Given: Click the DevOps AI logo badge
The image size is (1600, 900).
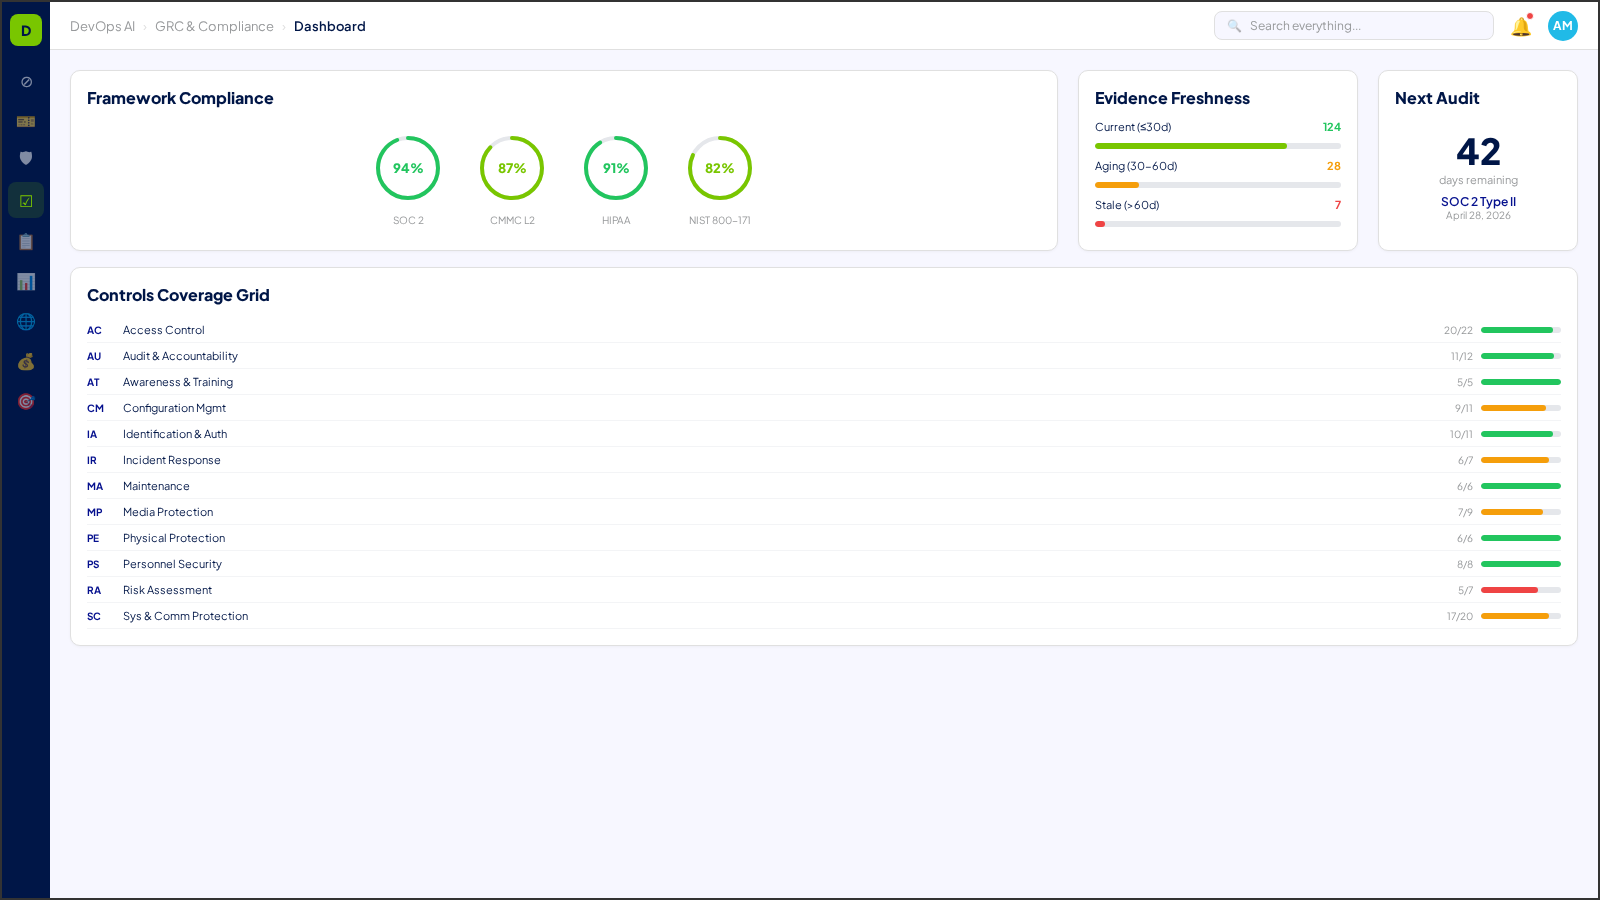Looking at the screenshot, I should (x=25, y=29).
